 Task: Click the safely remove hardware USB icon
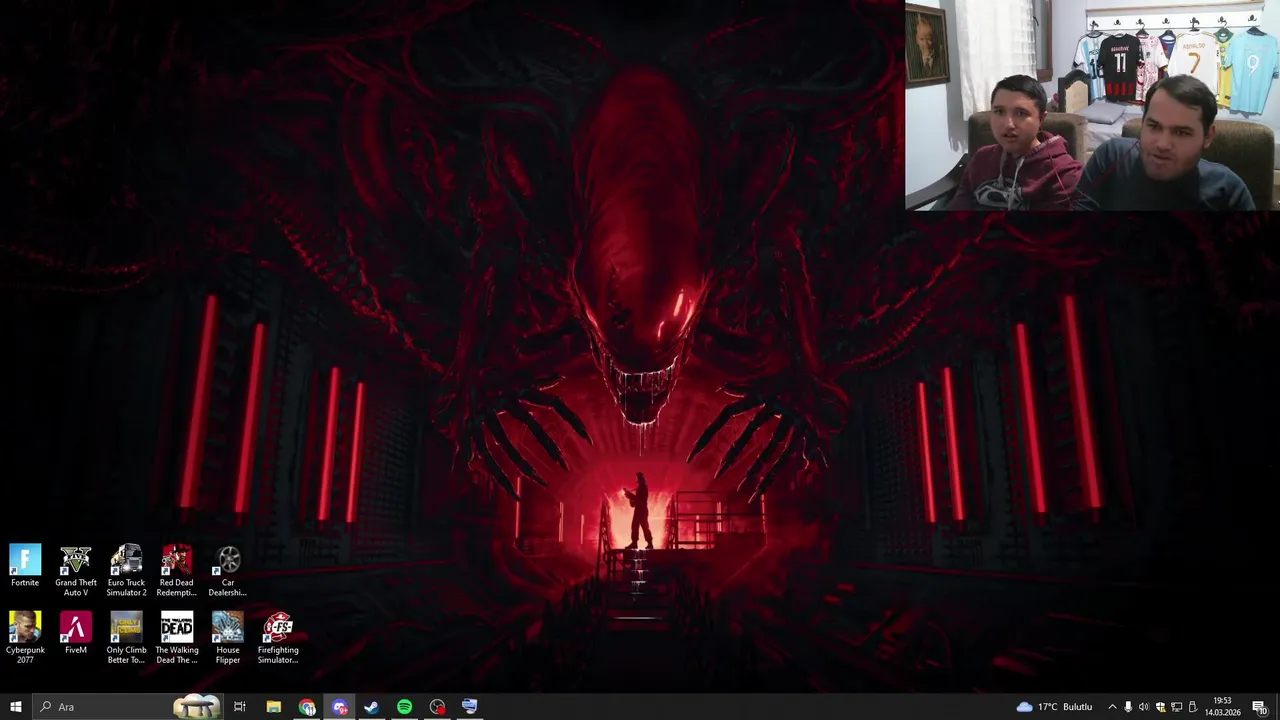click(x=1192, y=707)
